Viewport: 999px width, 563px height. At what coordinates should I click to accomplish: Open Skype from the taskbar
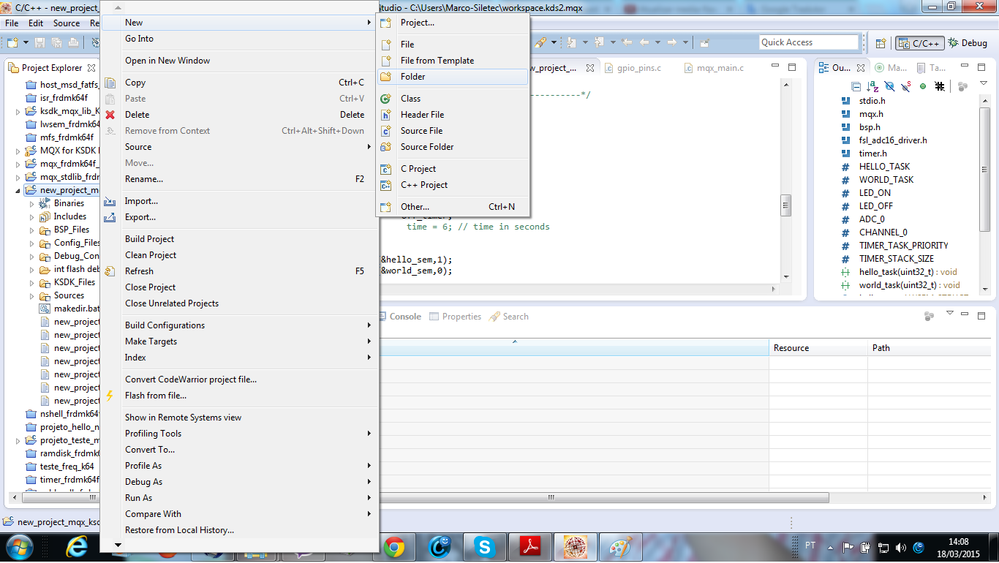pyautogui.click(x=484, y=547)
